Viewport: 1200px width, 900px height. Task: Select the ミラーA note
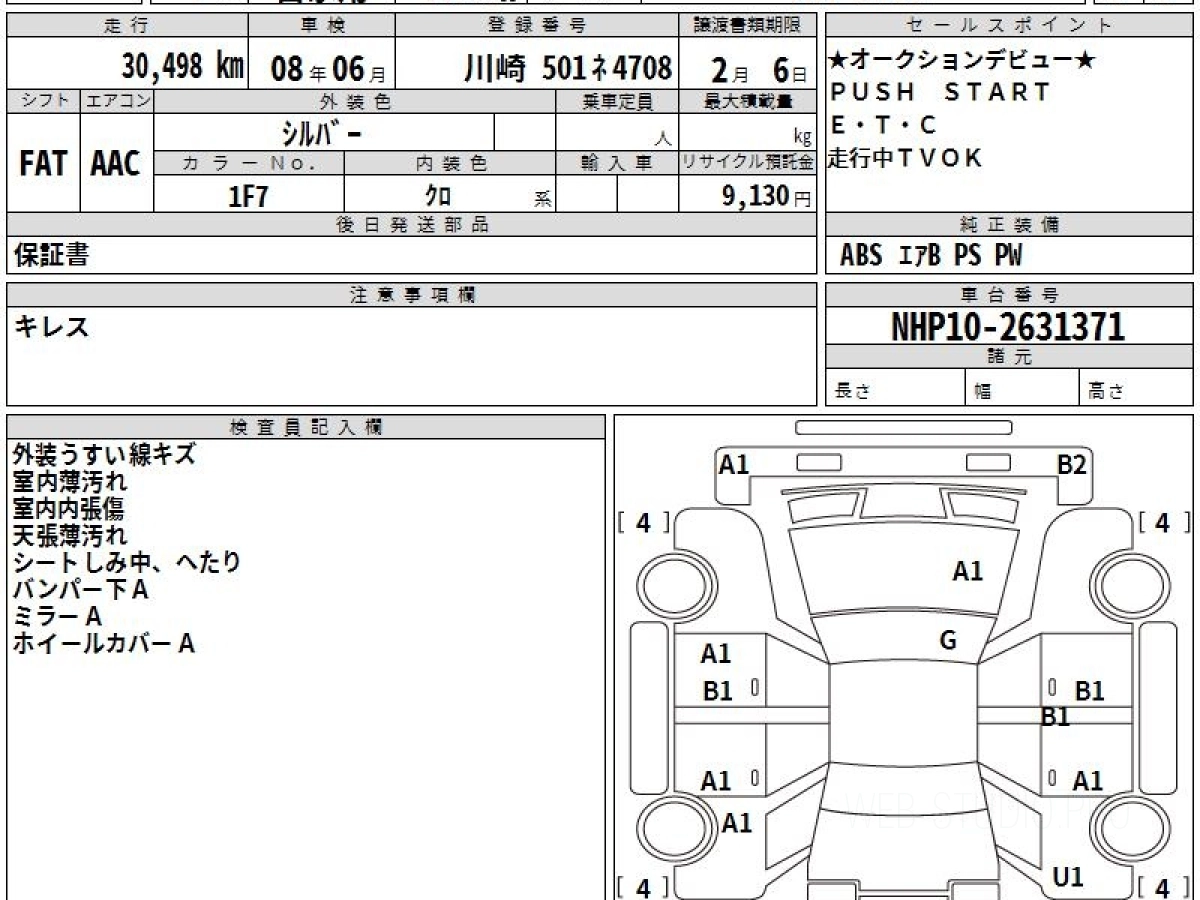[x=58, y=616]
